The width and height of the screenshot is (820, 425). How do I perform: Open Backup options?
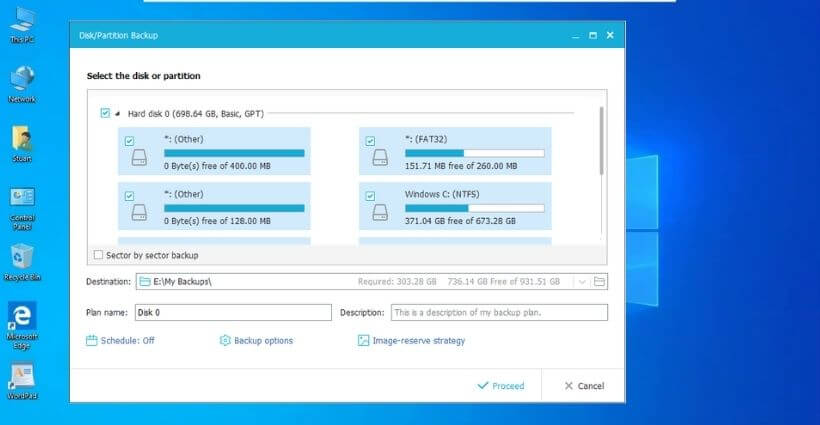coord(256,341)
